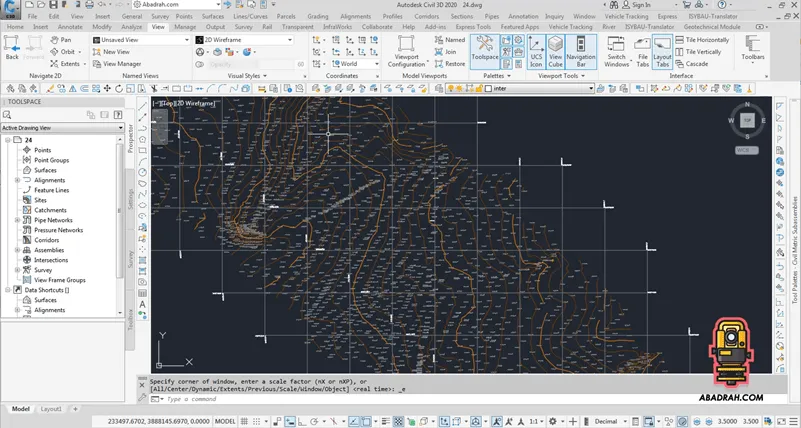Expand the Alignments tree node in Toolspace

(x=18, y=180)
